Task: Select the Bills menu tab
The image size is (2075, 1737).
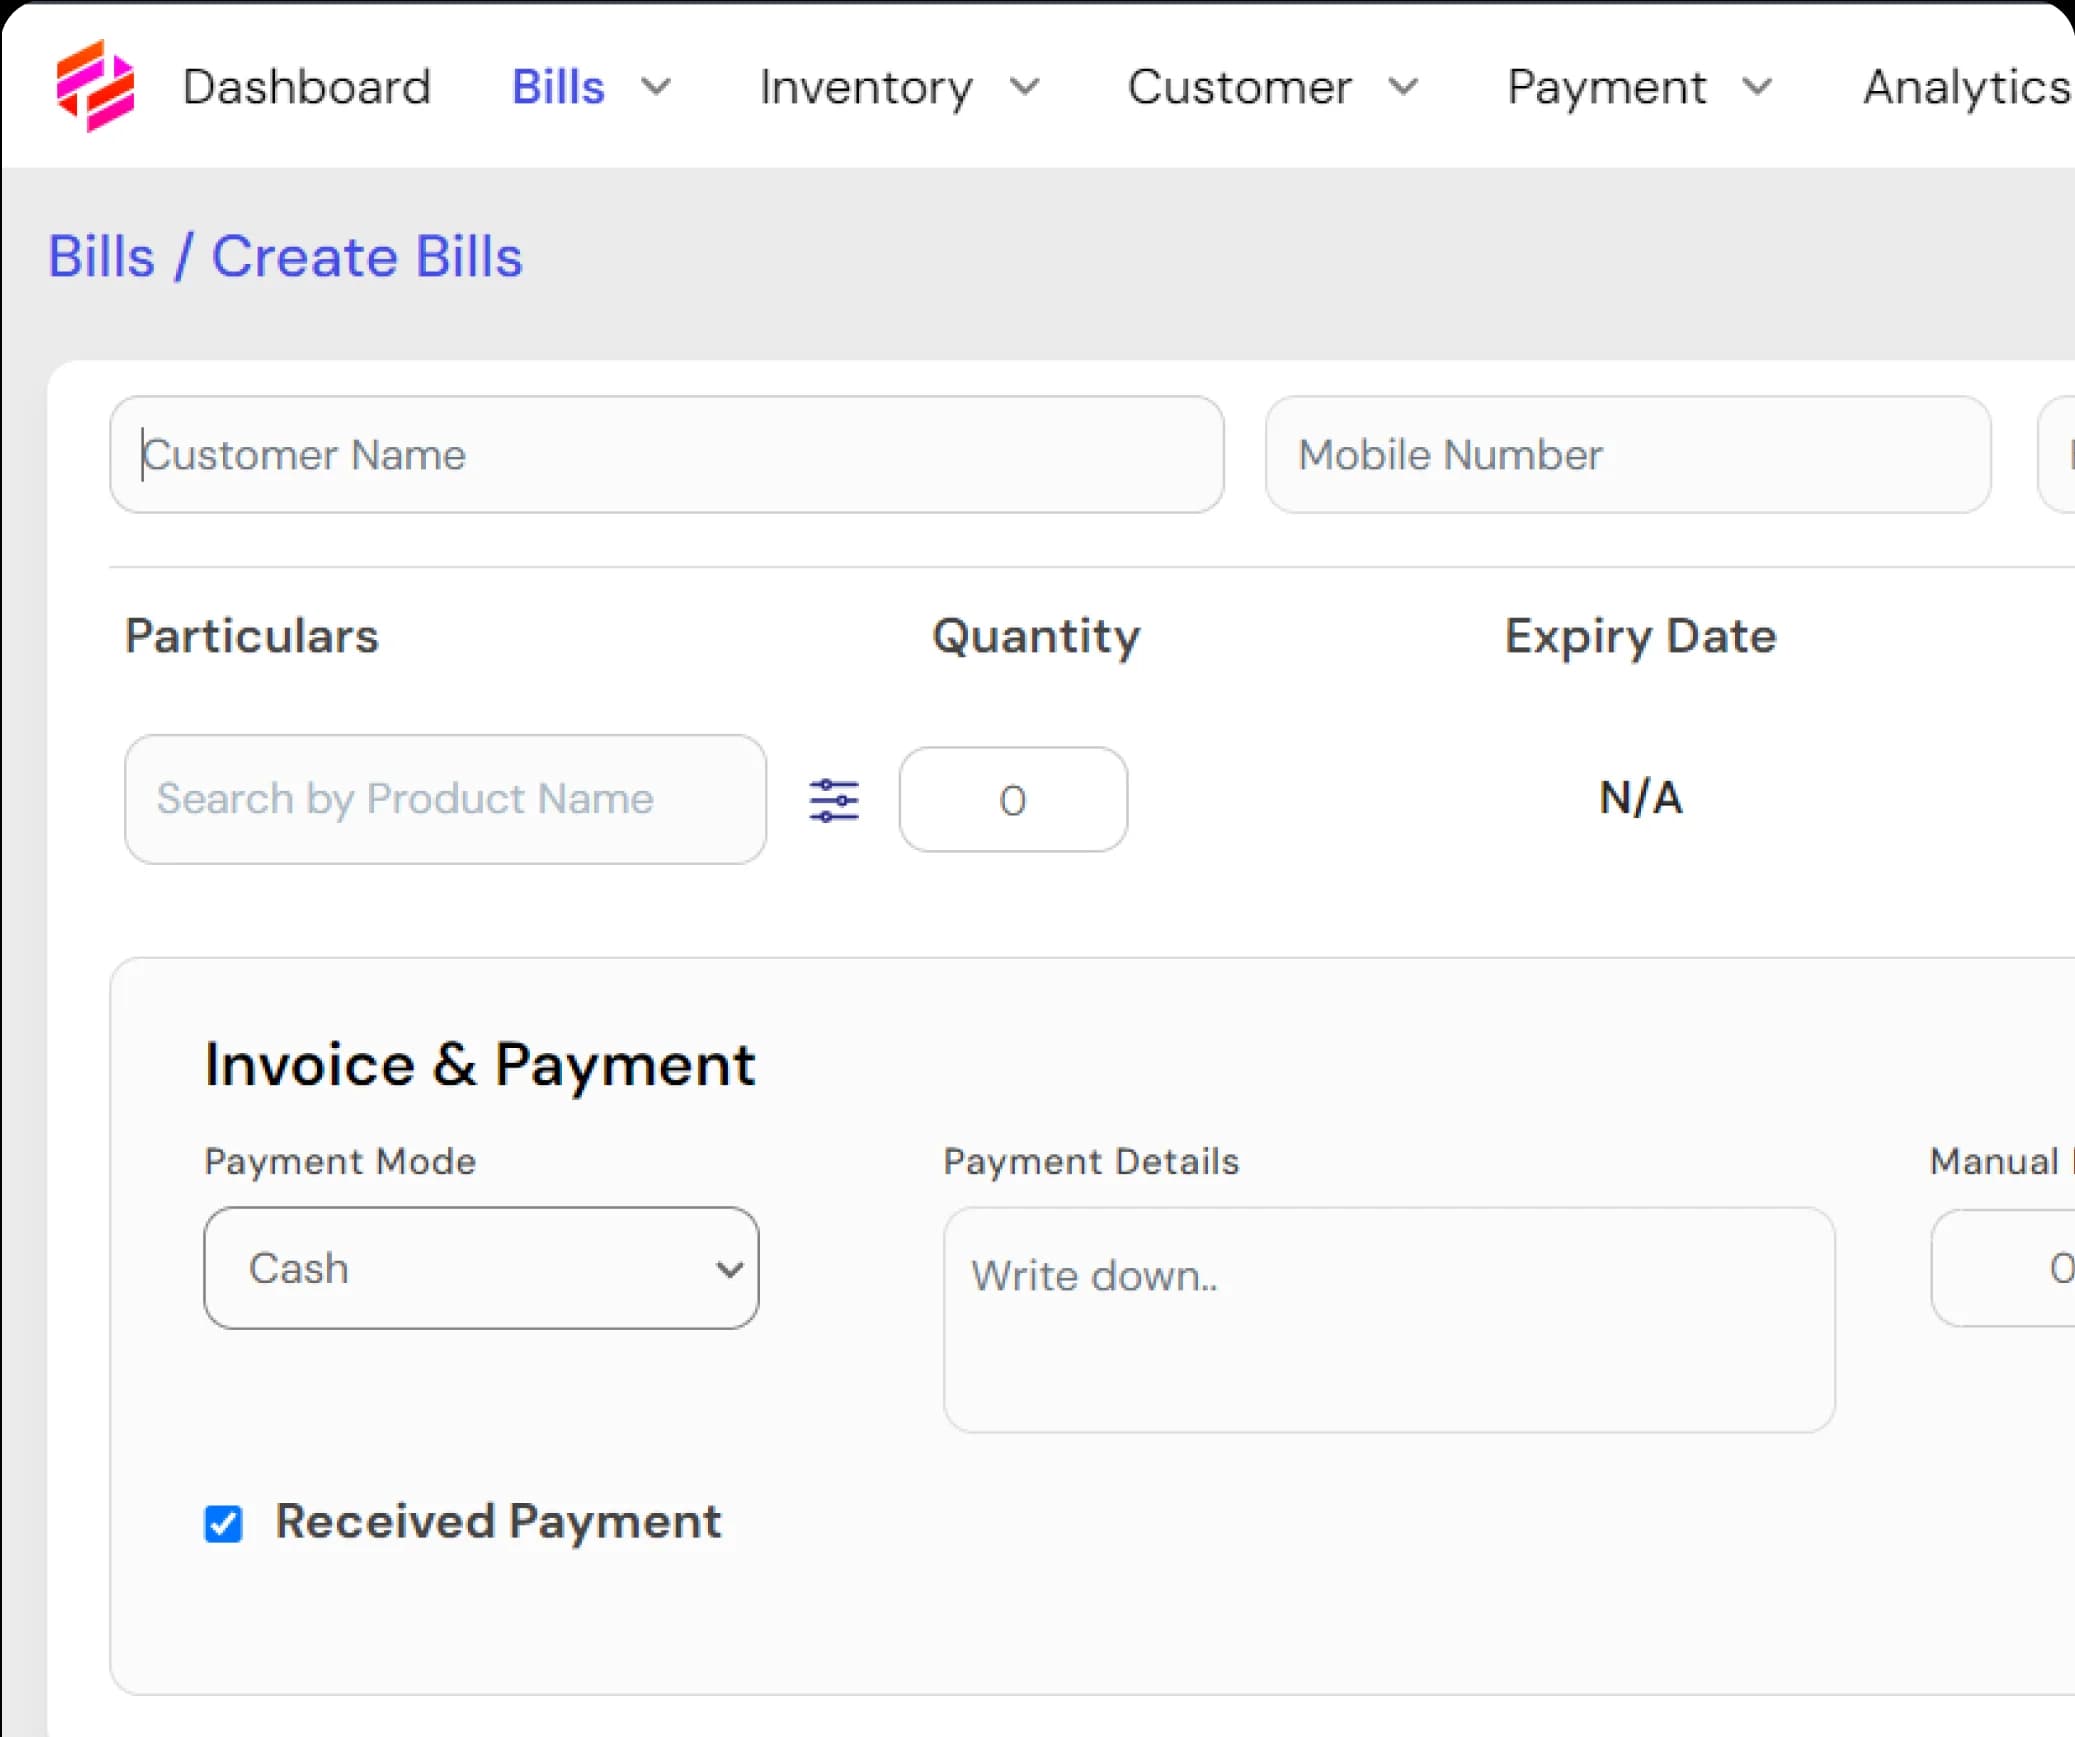Action: (557, 84)
